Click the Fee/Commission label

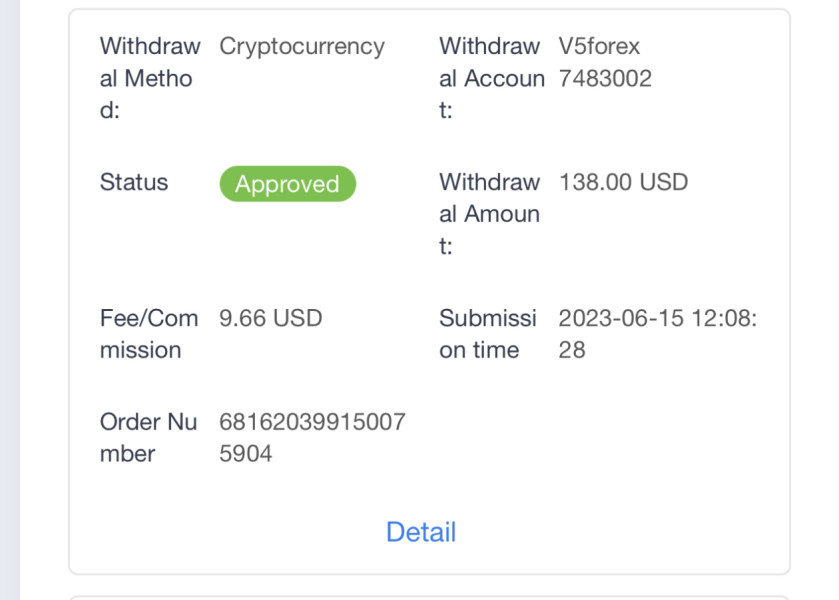tap(148, 334)
